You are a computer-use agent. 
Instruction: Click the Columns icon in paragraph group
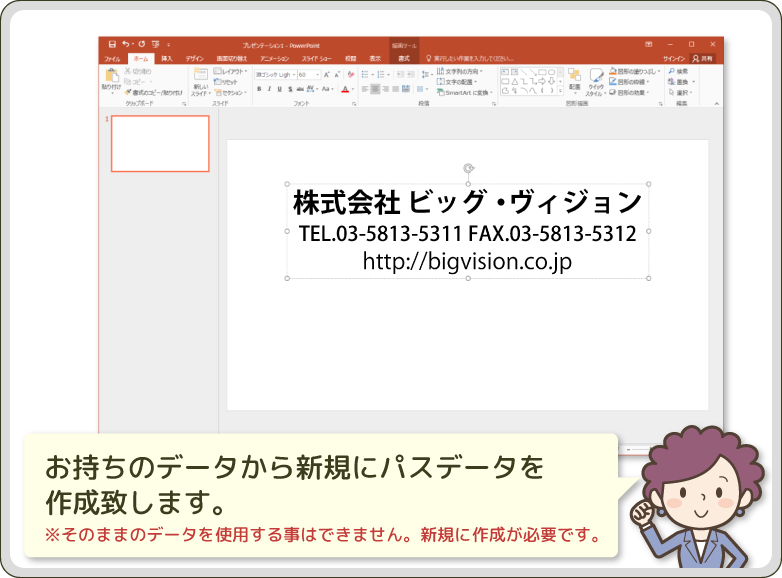click(x=420, y=89)
